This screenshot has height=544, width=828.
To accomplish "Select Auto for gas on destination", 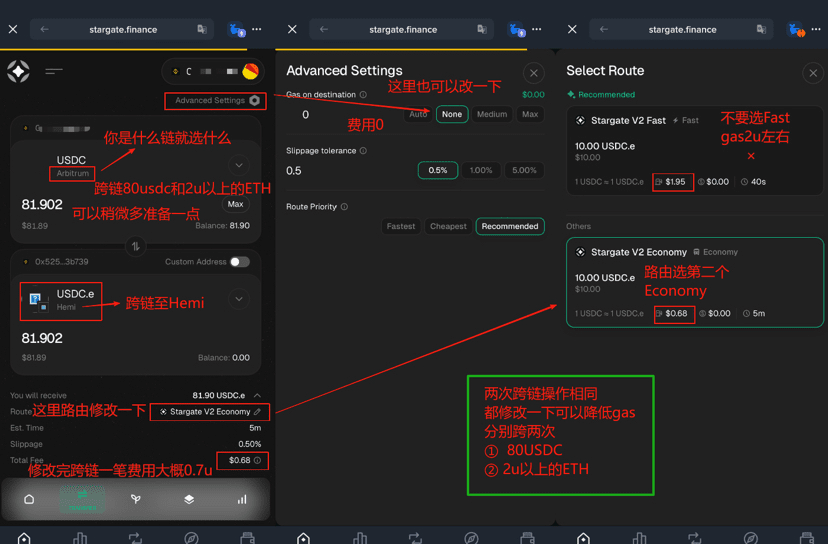I will (418, 114).
